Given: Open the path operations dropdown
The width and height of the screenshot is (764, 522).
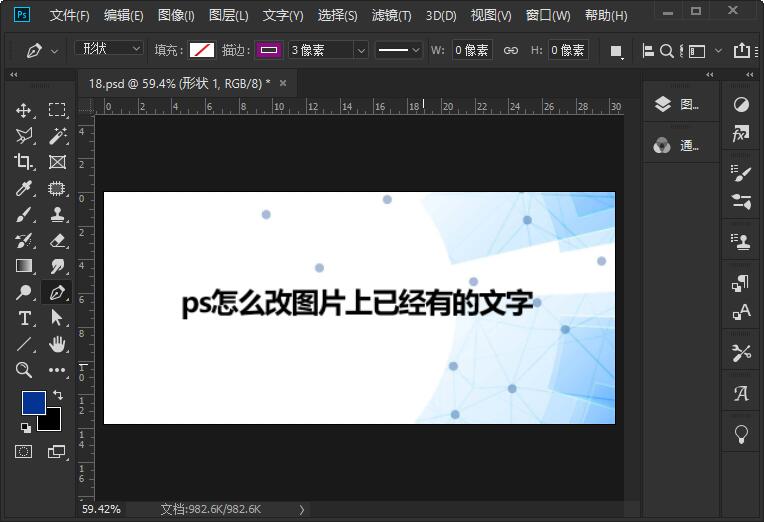Looking at the screenshot, I should (x=616, y=51).
